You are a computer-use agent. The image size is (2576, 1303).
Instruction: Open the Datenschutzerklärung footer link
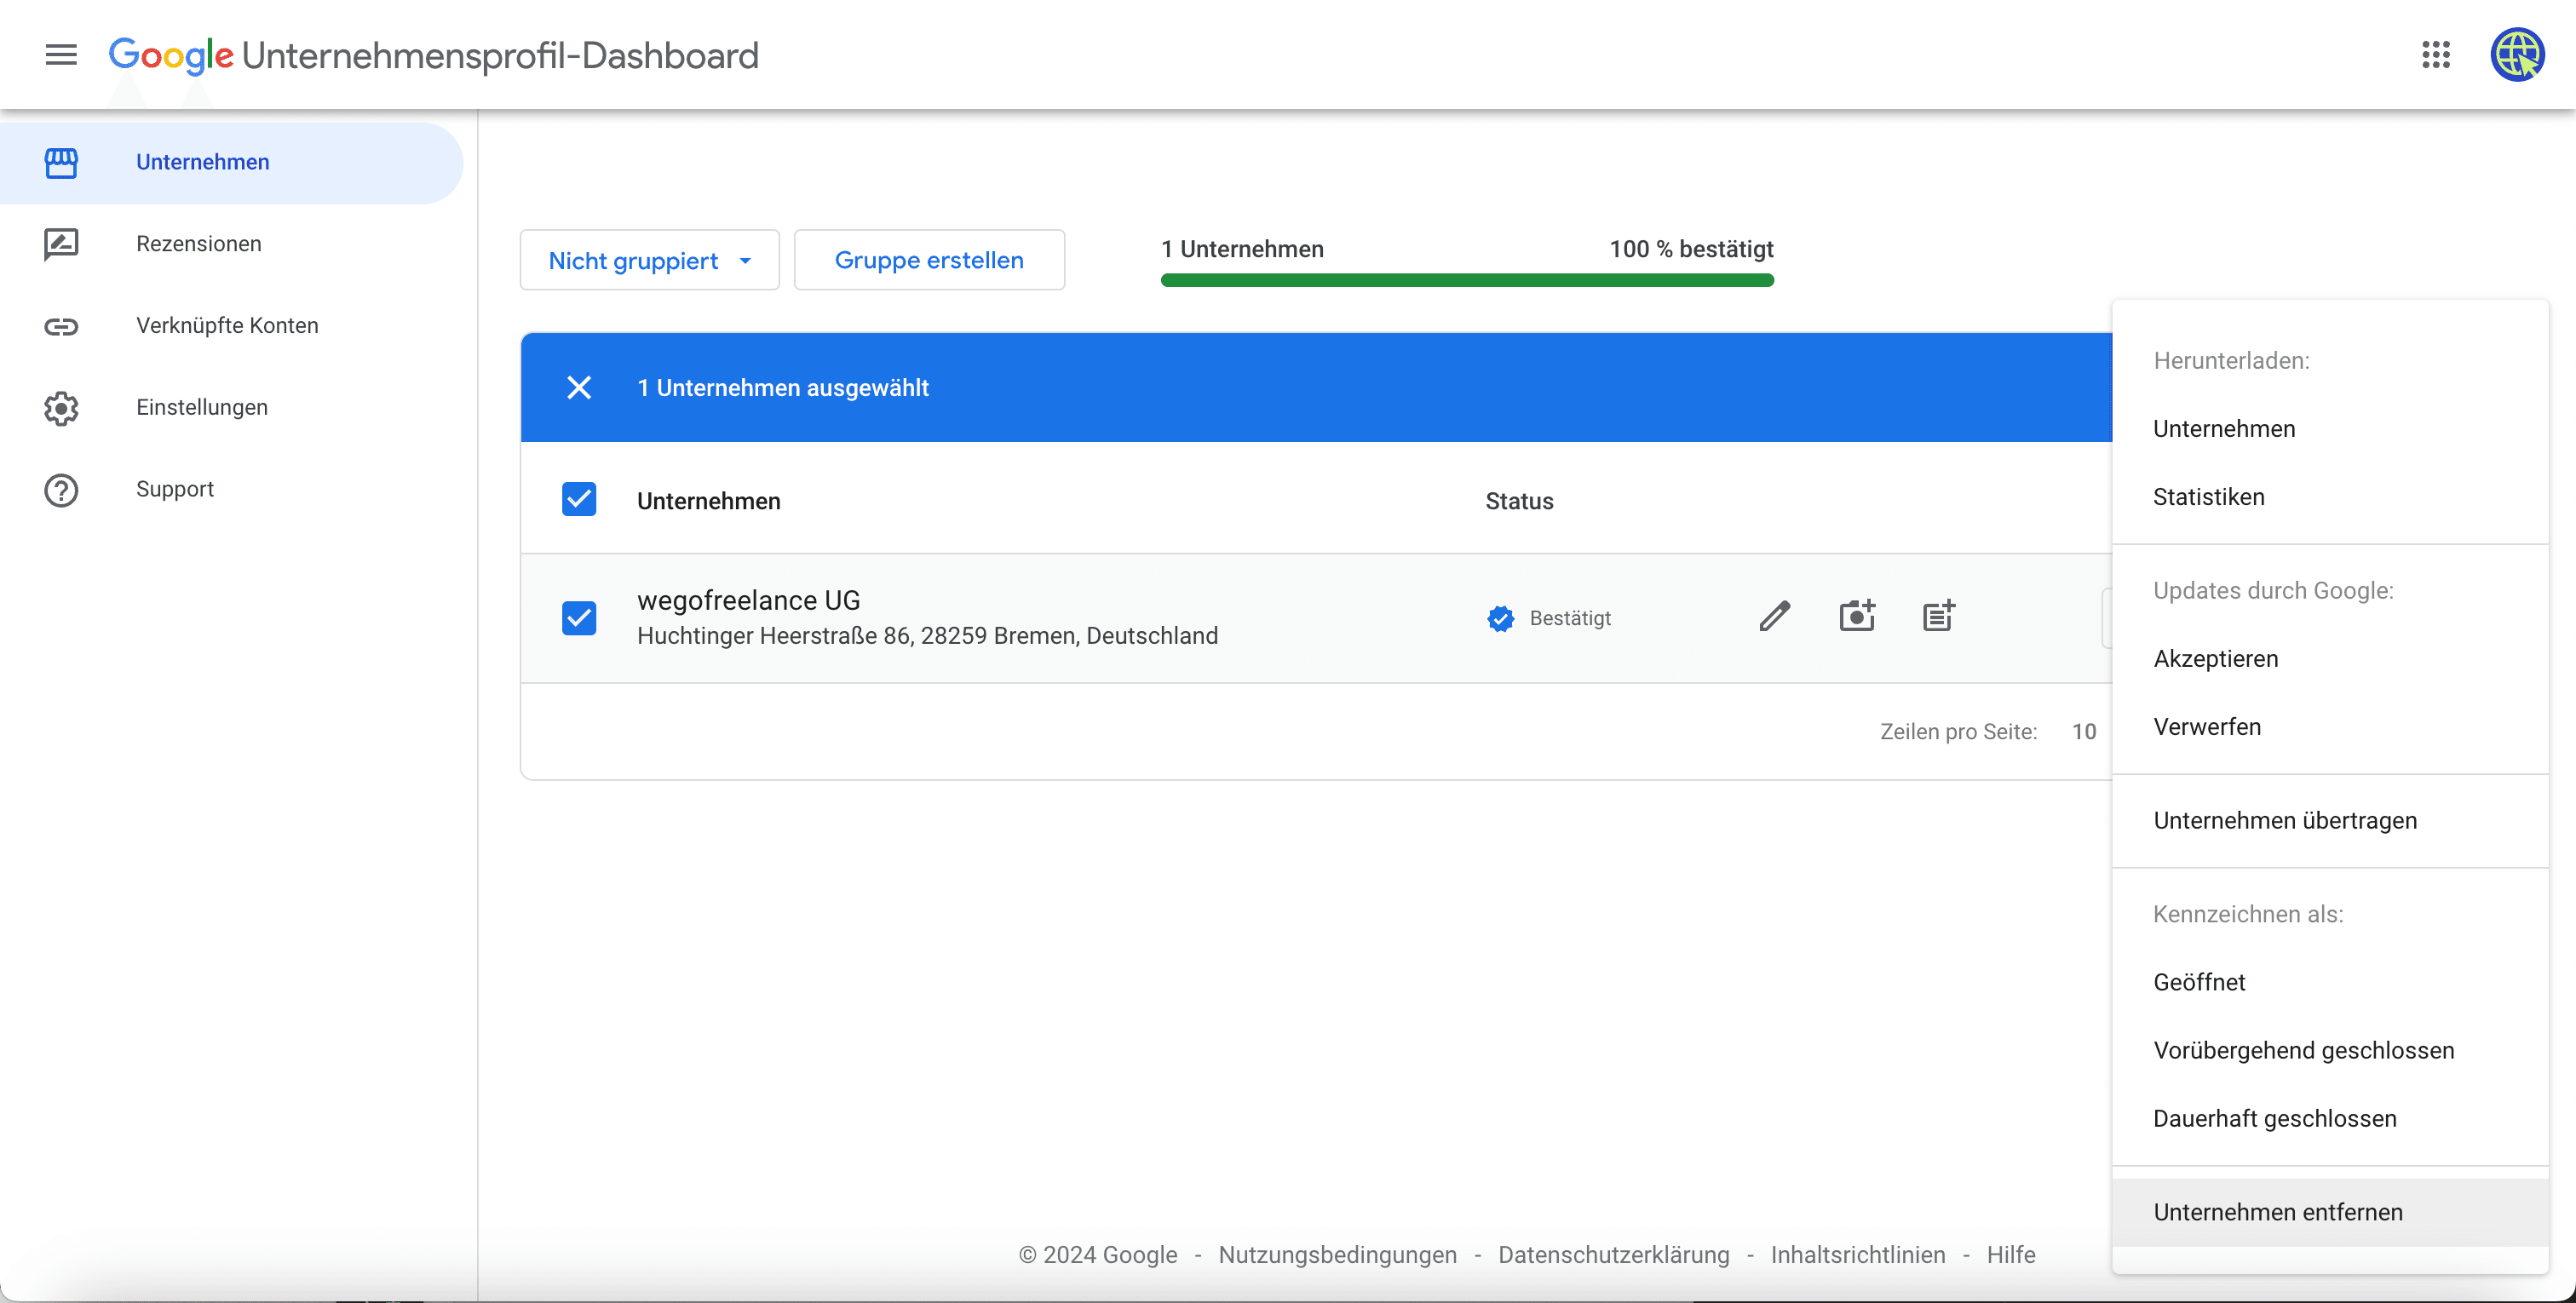tap(1613, 1255)
